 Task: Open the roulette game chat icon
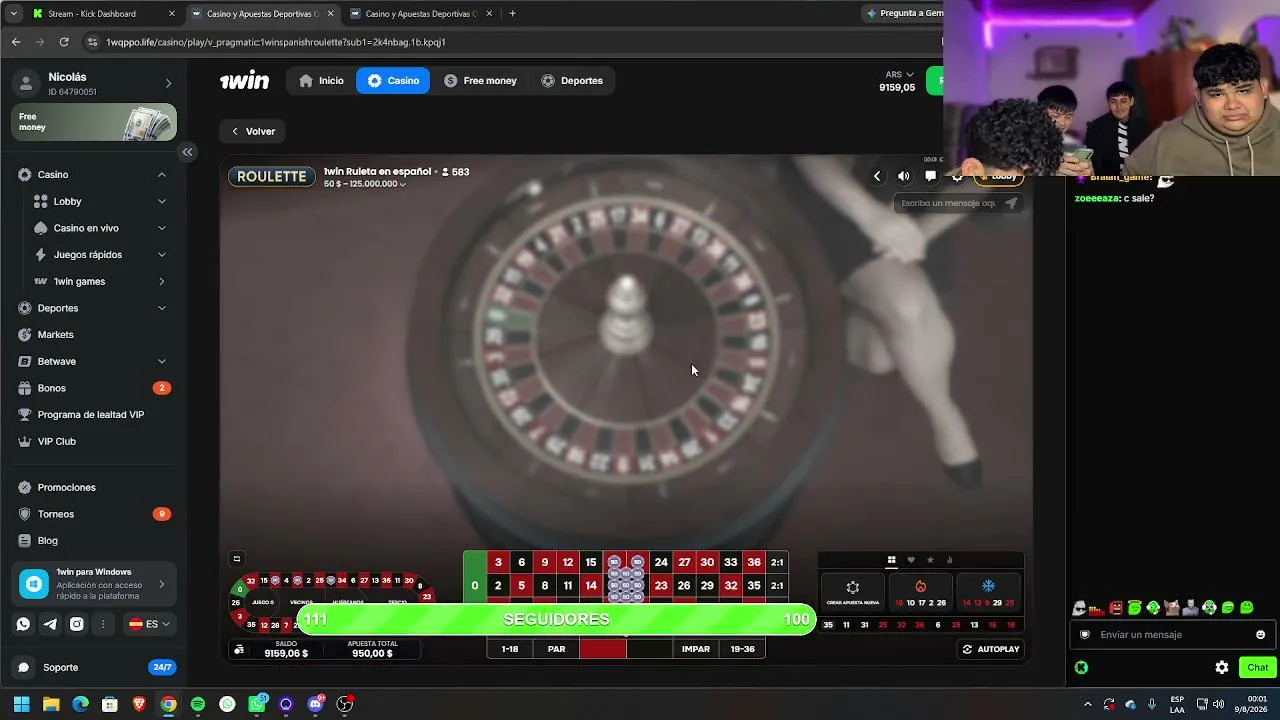(930, 176)
